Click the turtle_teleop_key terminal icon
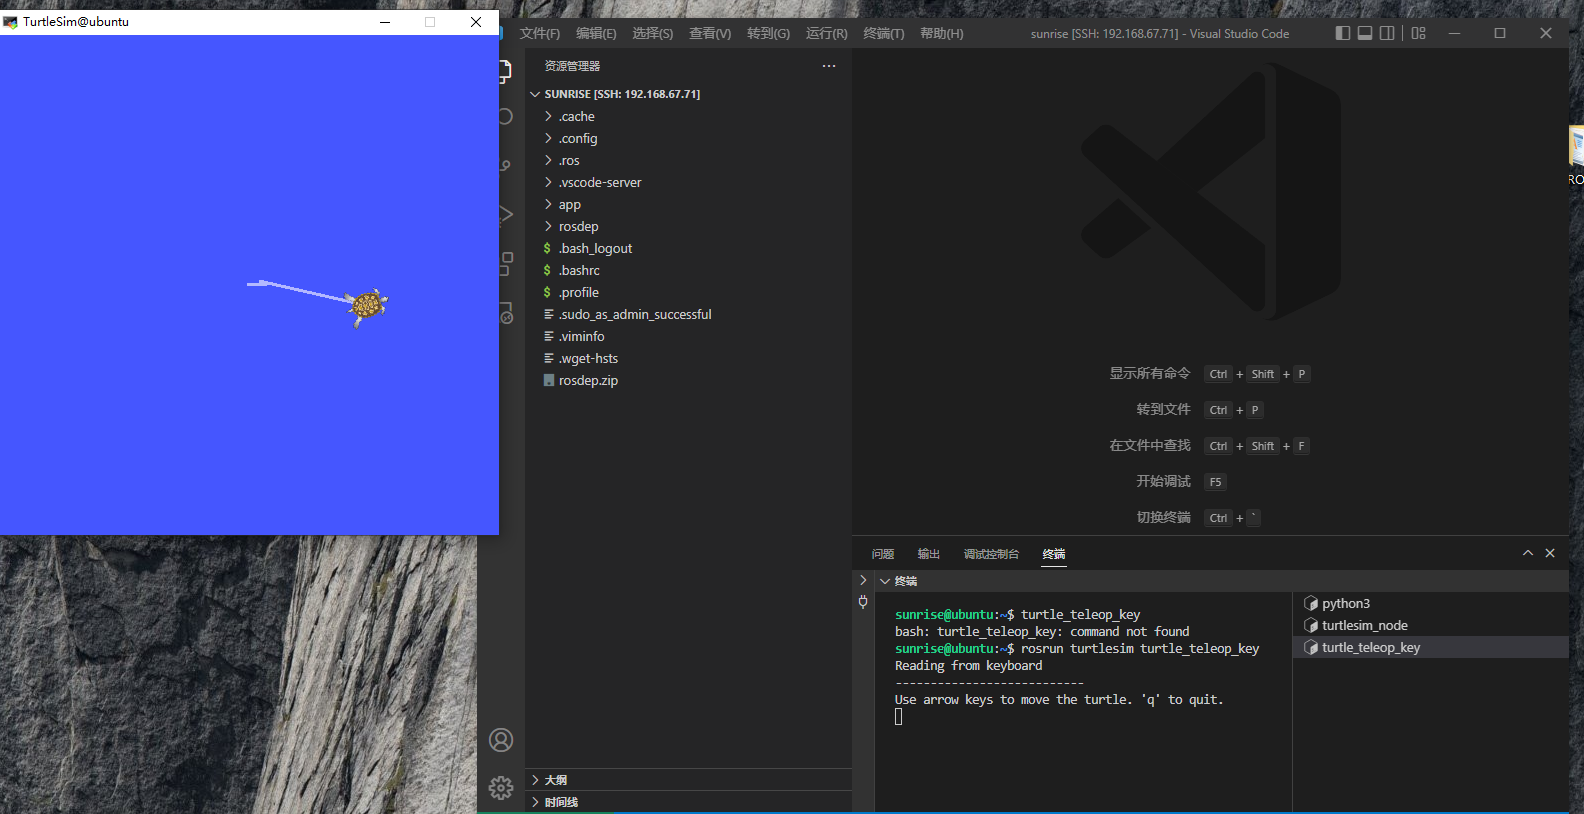Viewport: 1584px width, 814px height. pyautogui.click(x=1311, y=647)
